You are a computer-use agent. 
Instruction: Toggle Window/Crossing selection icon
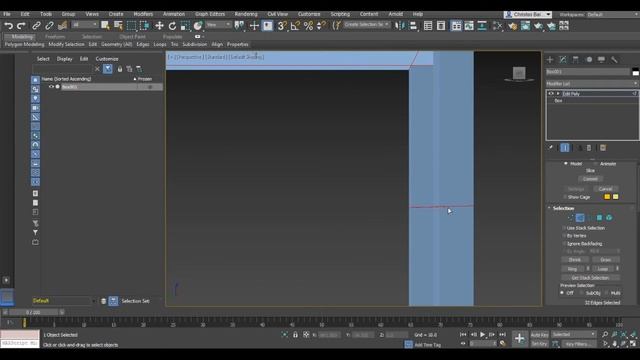tap(144, 26)
